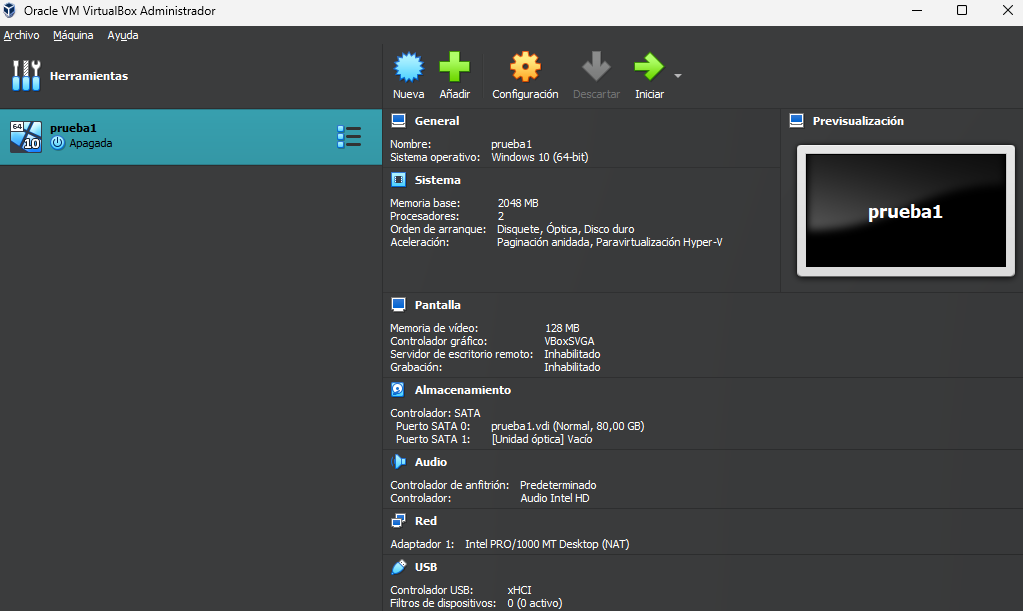Open Configuración gear icon

(x=525, y=67)
